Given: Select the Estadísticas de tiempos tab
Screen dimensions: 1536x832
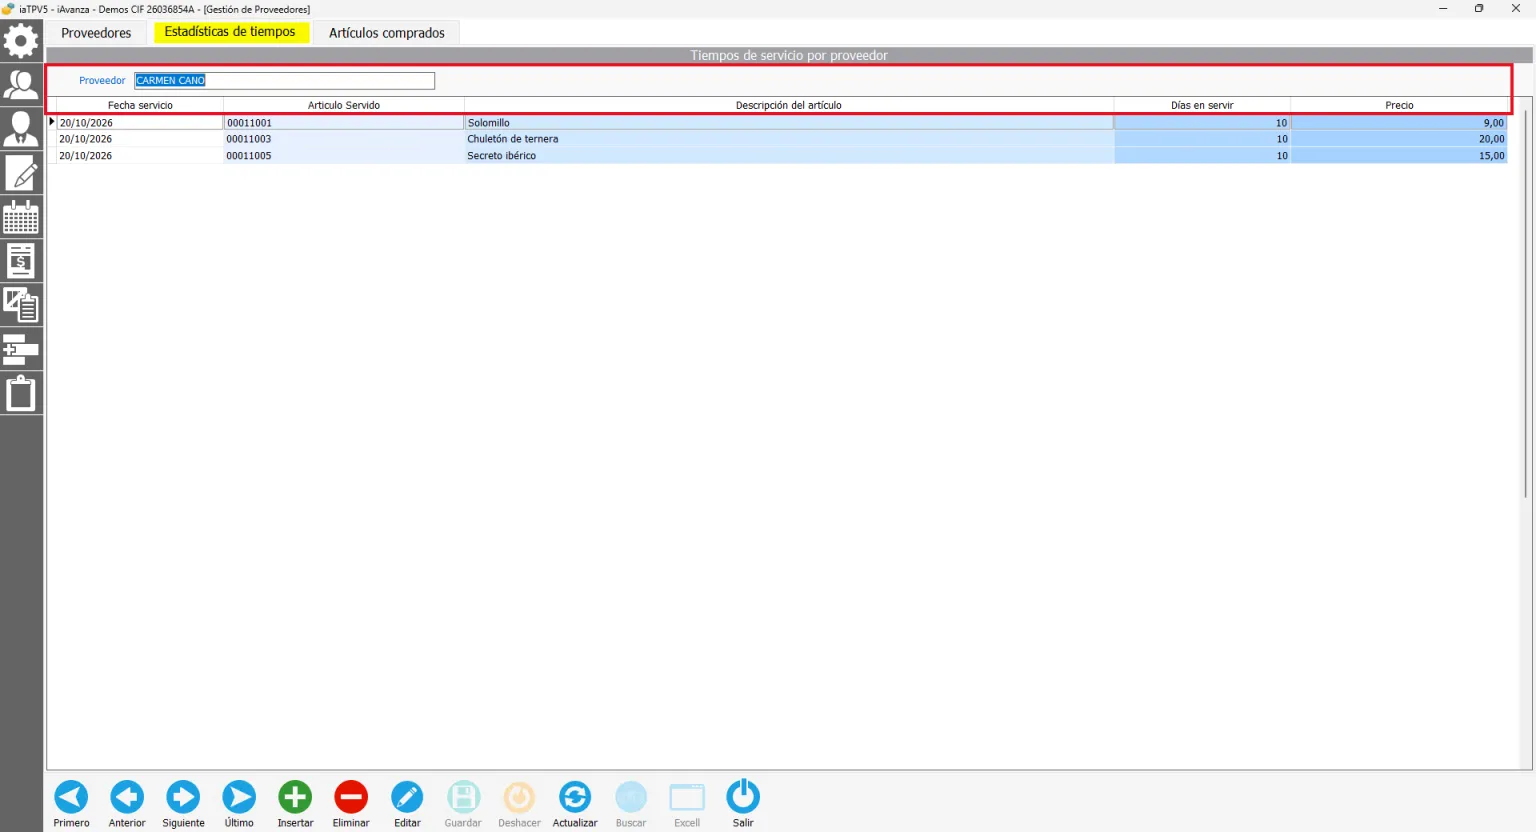Looking at the screenshot, I should coord(230,32).
